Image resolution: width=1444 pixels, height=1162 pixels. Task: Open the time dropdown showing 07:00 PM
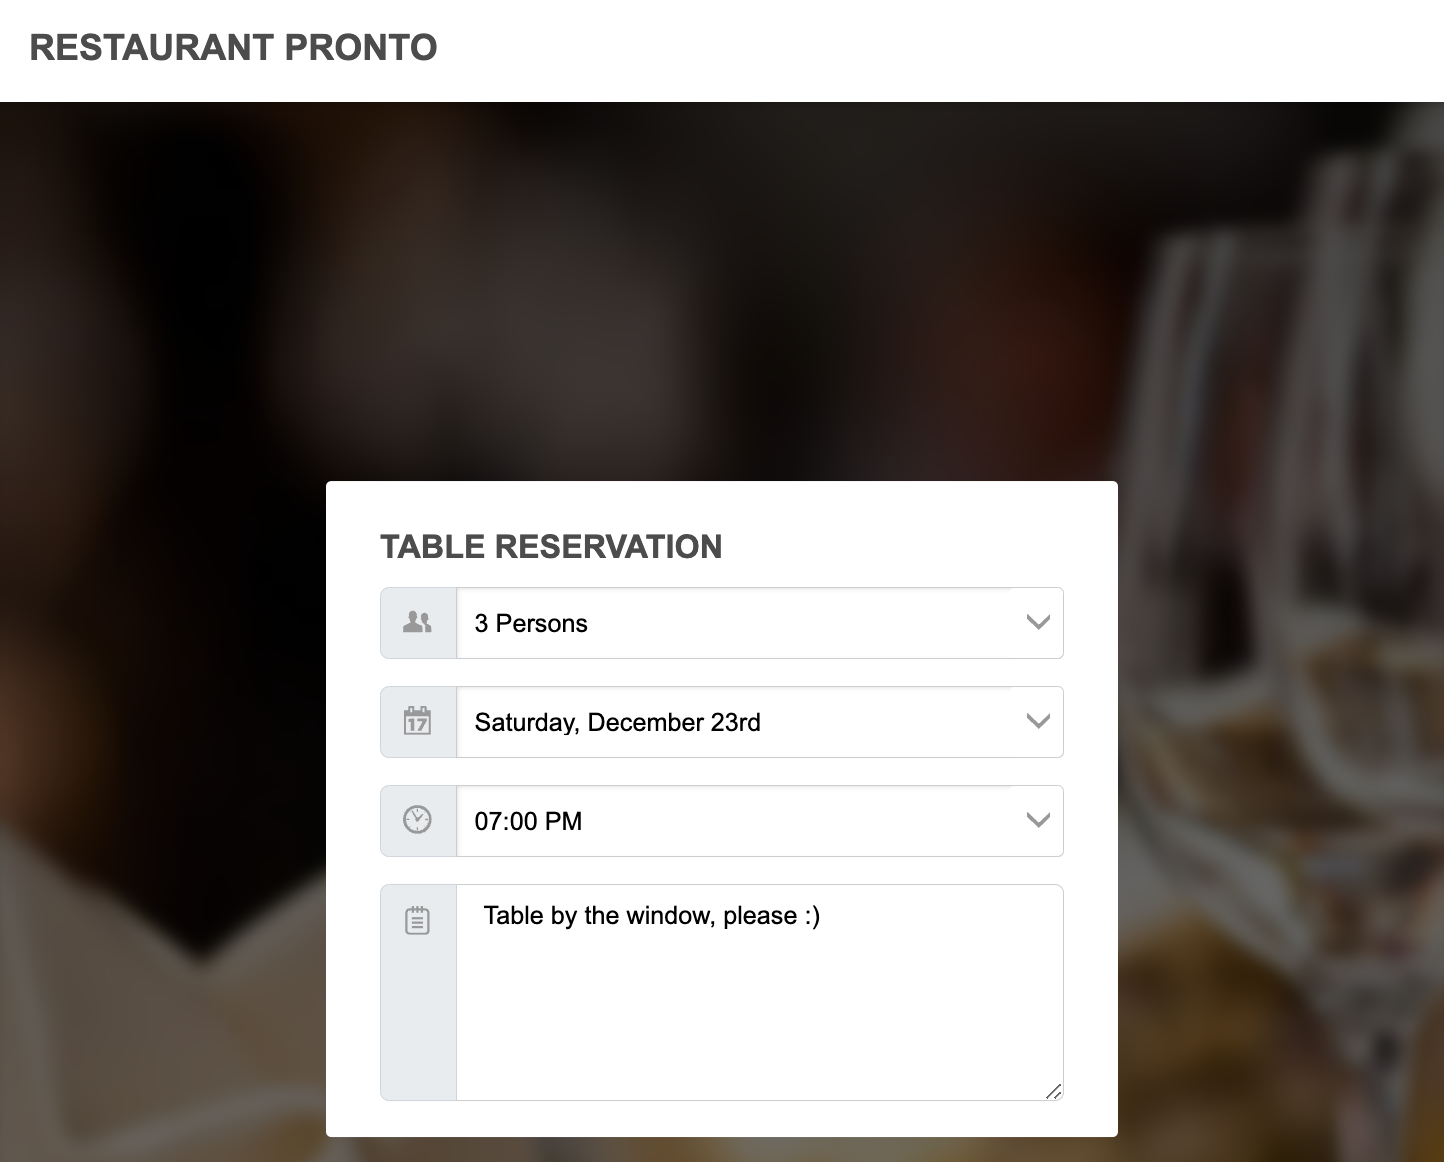point(758,820)
